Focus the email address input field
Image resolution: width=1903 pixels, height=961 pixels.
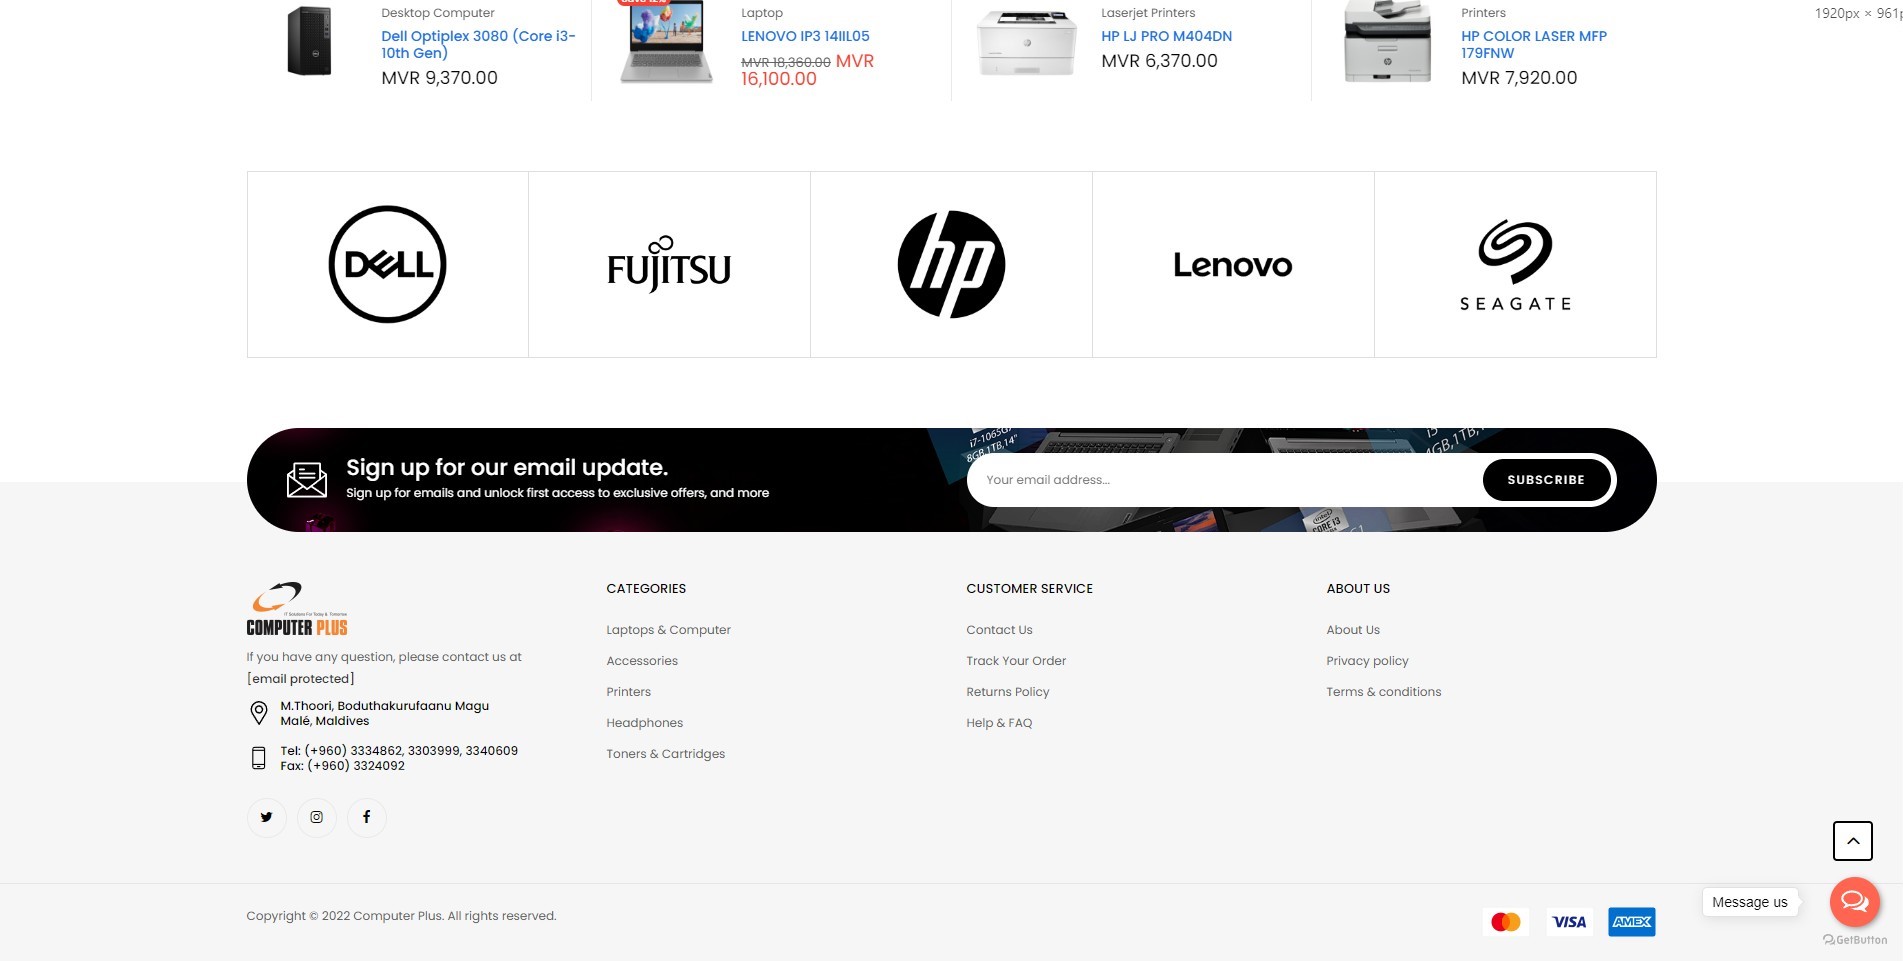[1225, 480]
